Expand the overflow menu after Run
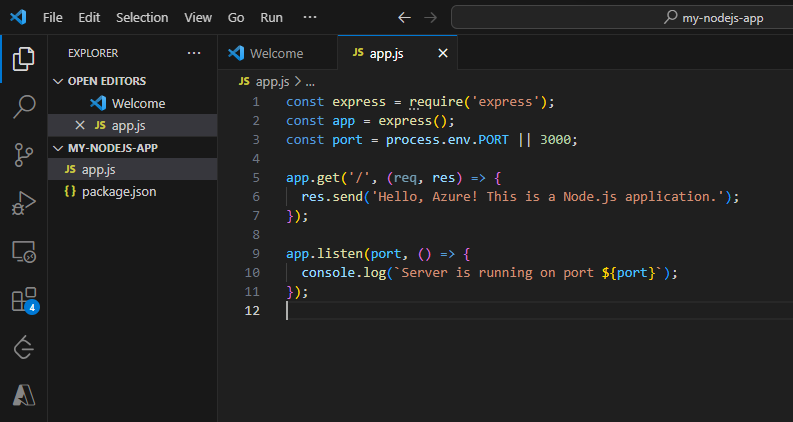The width and height of the screenshot is (793, 422). [310, 18]
